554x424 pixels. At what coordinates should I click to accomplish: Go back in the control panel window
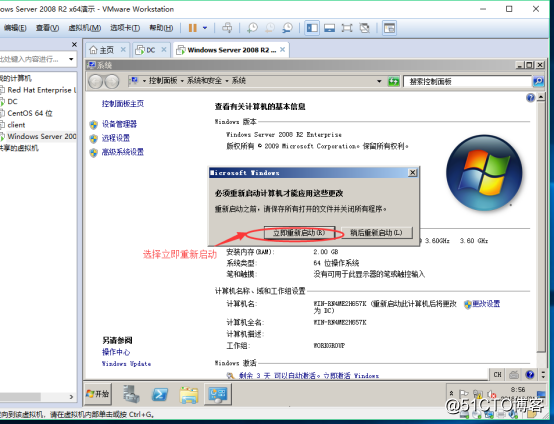(x=95, y=82)
